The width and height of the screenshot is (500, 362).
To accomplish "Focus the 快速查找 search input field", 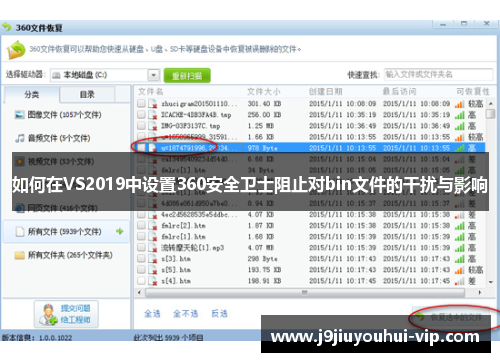I will pyautogui.click(x=438, y=74).
